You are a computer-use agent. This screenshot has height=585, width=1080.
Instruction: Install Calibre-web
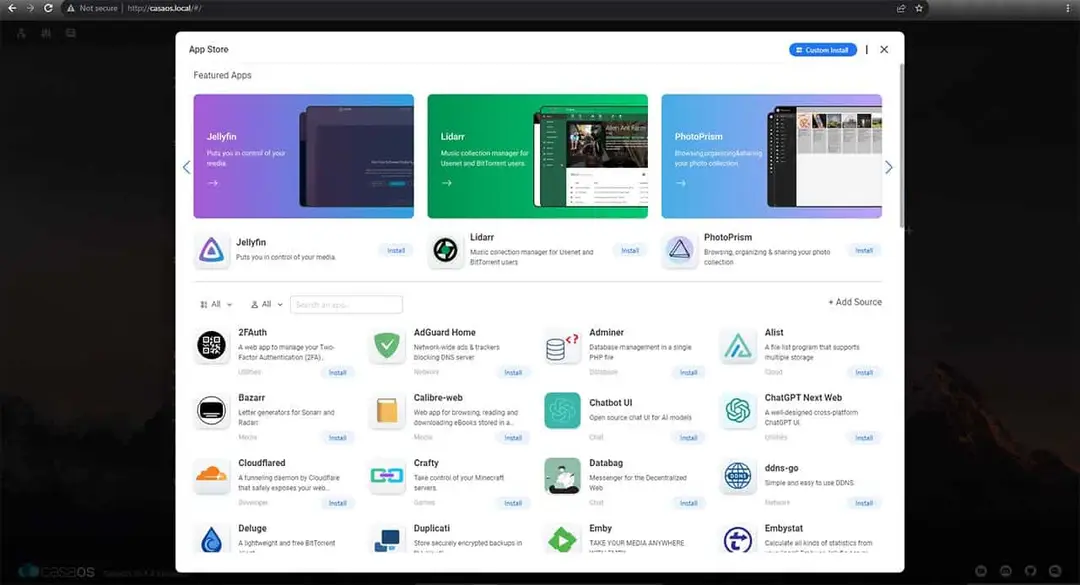tap(513, 438)
